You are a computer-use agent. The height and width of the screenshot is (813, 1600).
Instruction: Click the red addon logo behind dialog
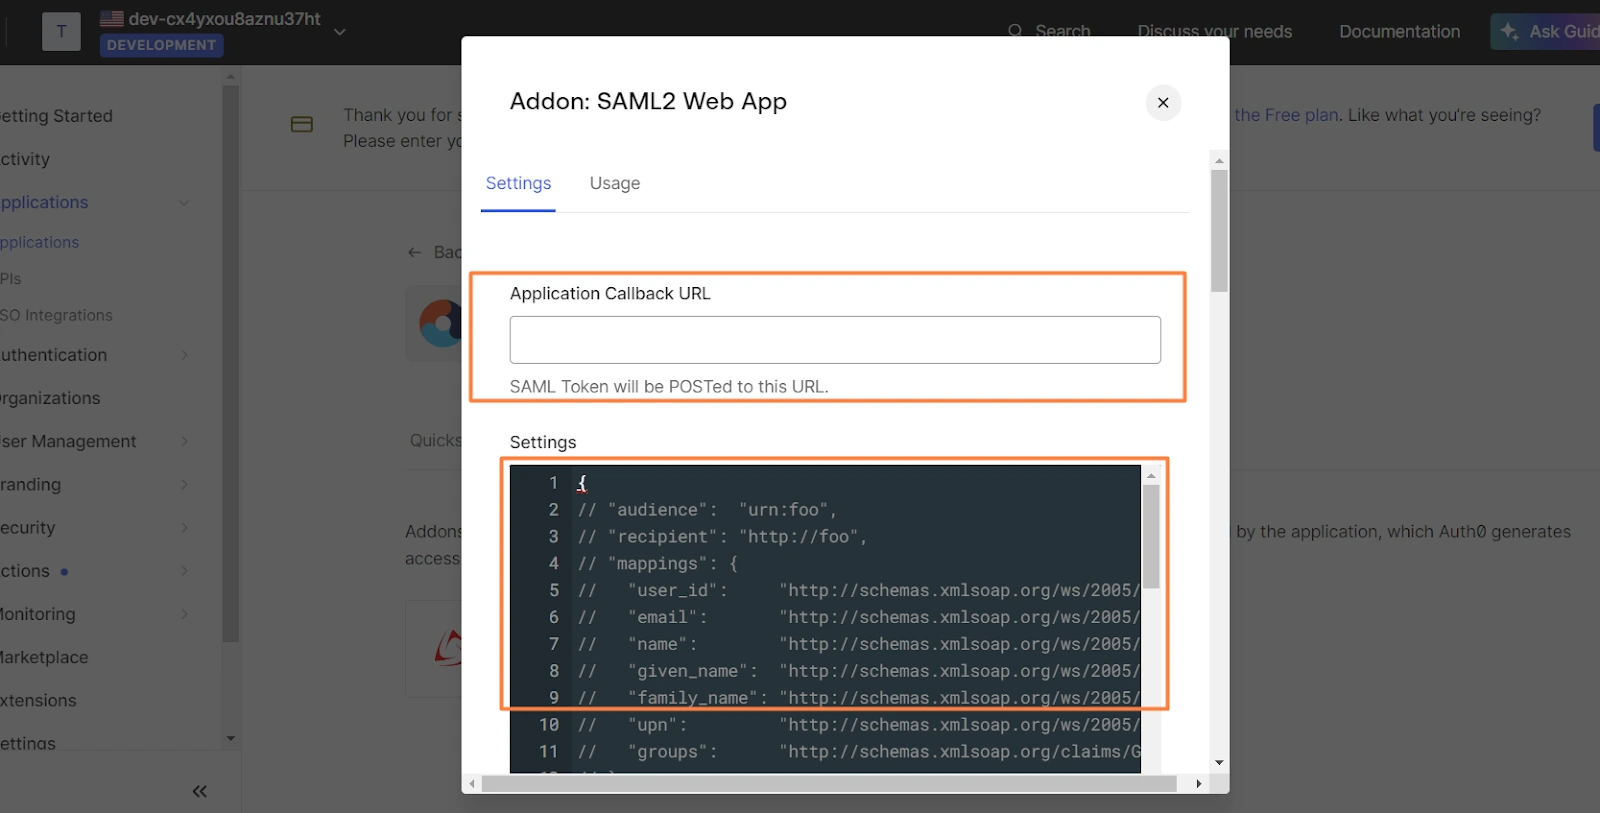coord(449,647)
